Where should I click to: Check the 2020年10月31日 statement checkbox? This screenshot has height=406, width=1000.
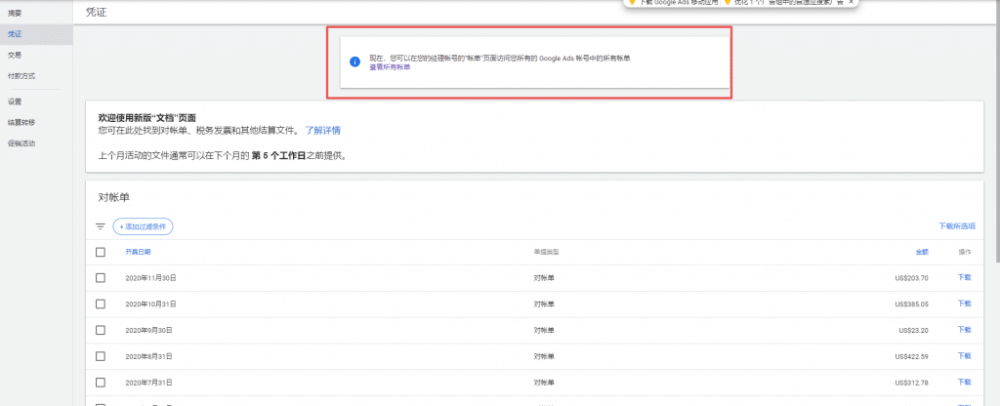(100, 304)
